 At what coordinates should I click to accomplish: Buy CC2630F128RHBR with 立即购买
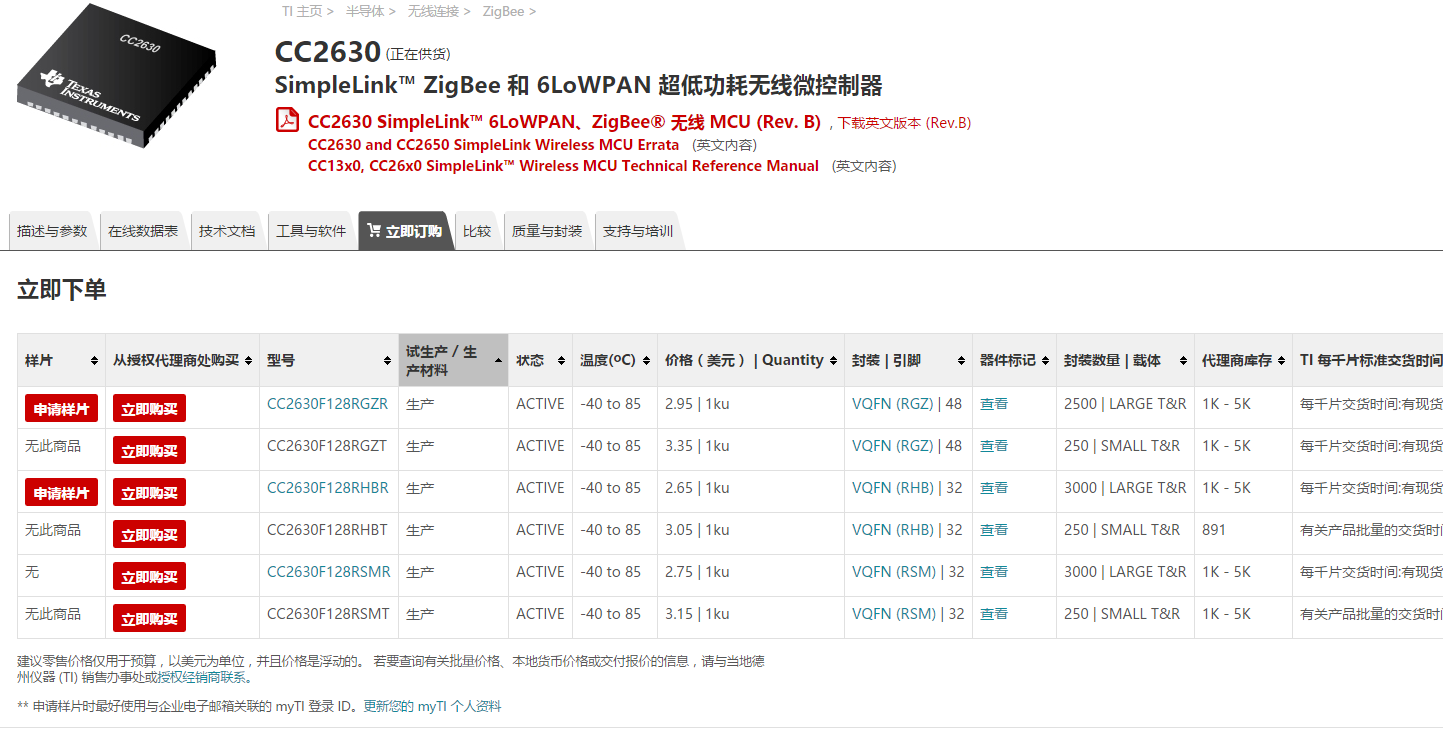(x=149, y=492)
